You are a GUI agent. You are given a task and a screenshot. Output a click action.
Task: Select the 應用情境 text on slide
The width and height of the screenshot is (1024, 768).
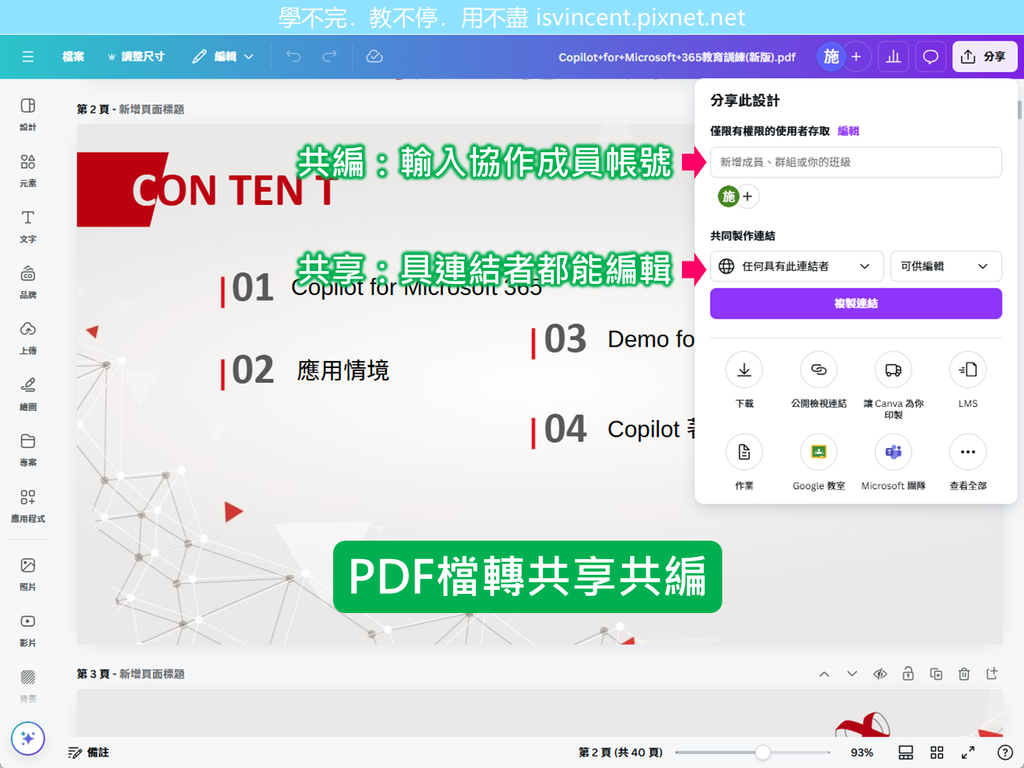[343, 370]
